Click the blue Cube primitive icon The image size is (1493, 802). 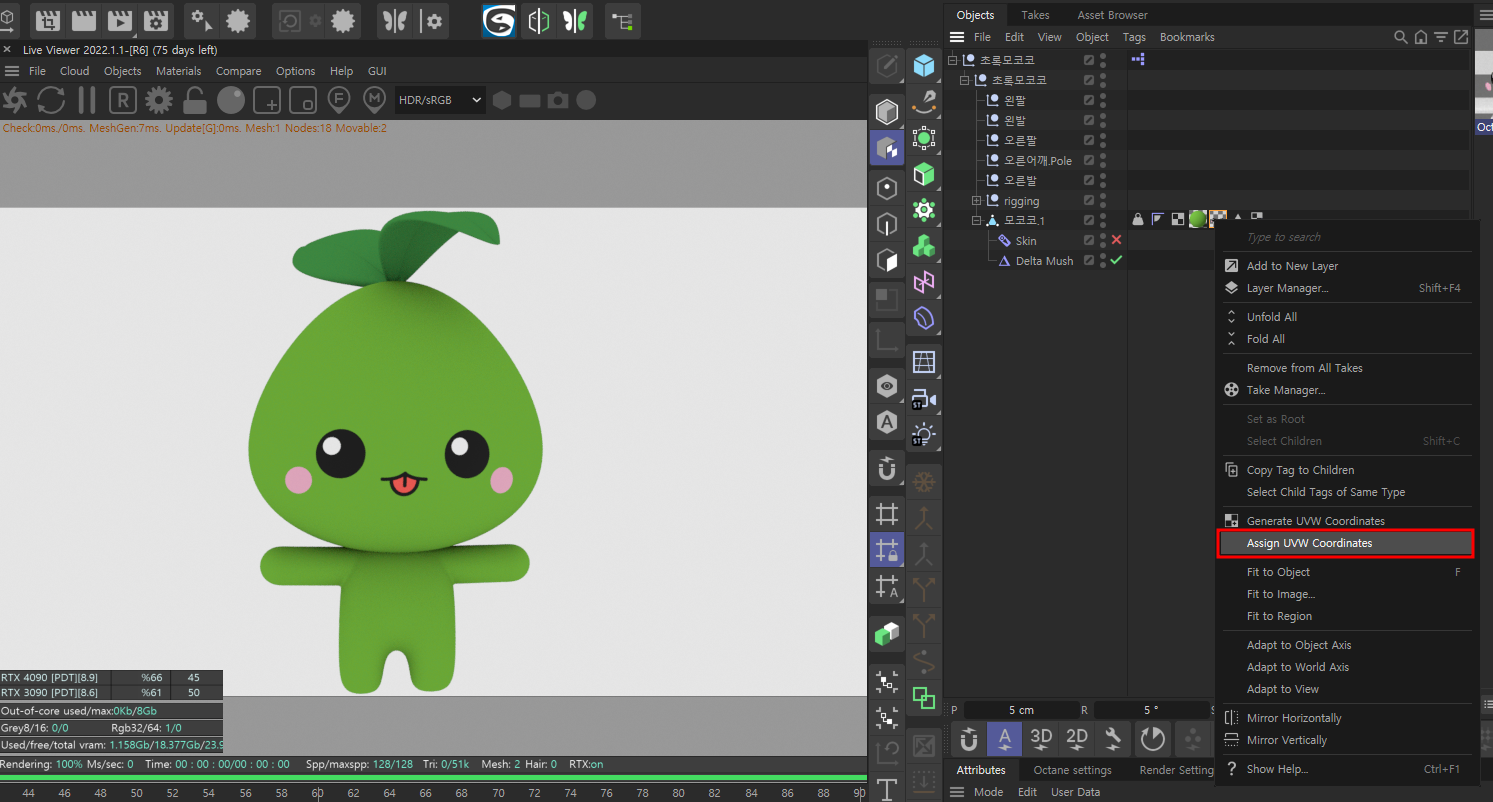(x=924, y=65)
